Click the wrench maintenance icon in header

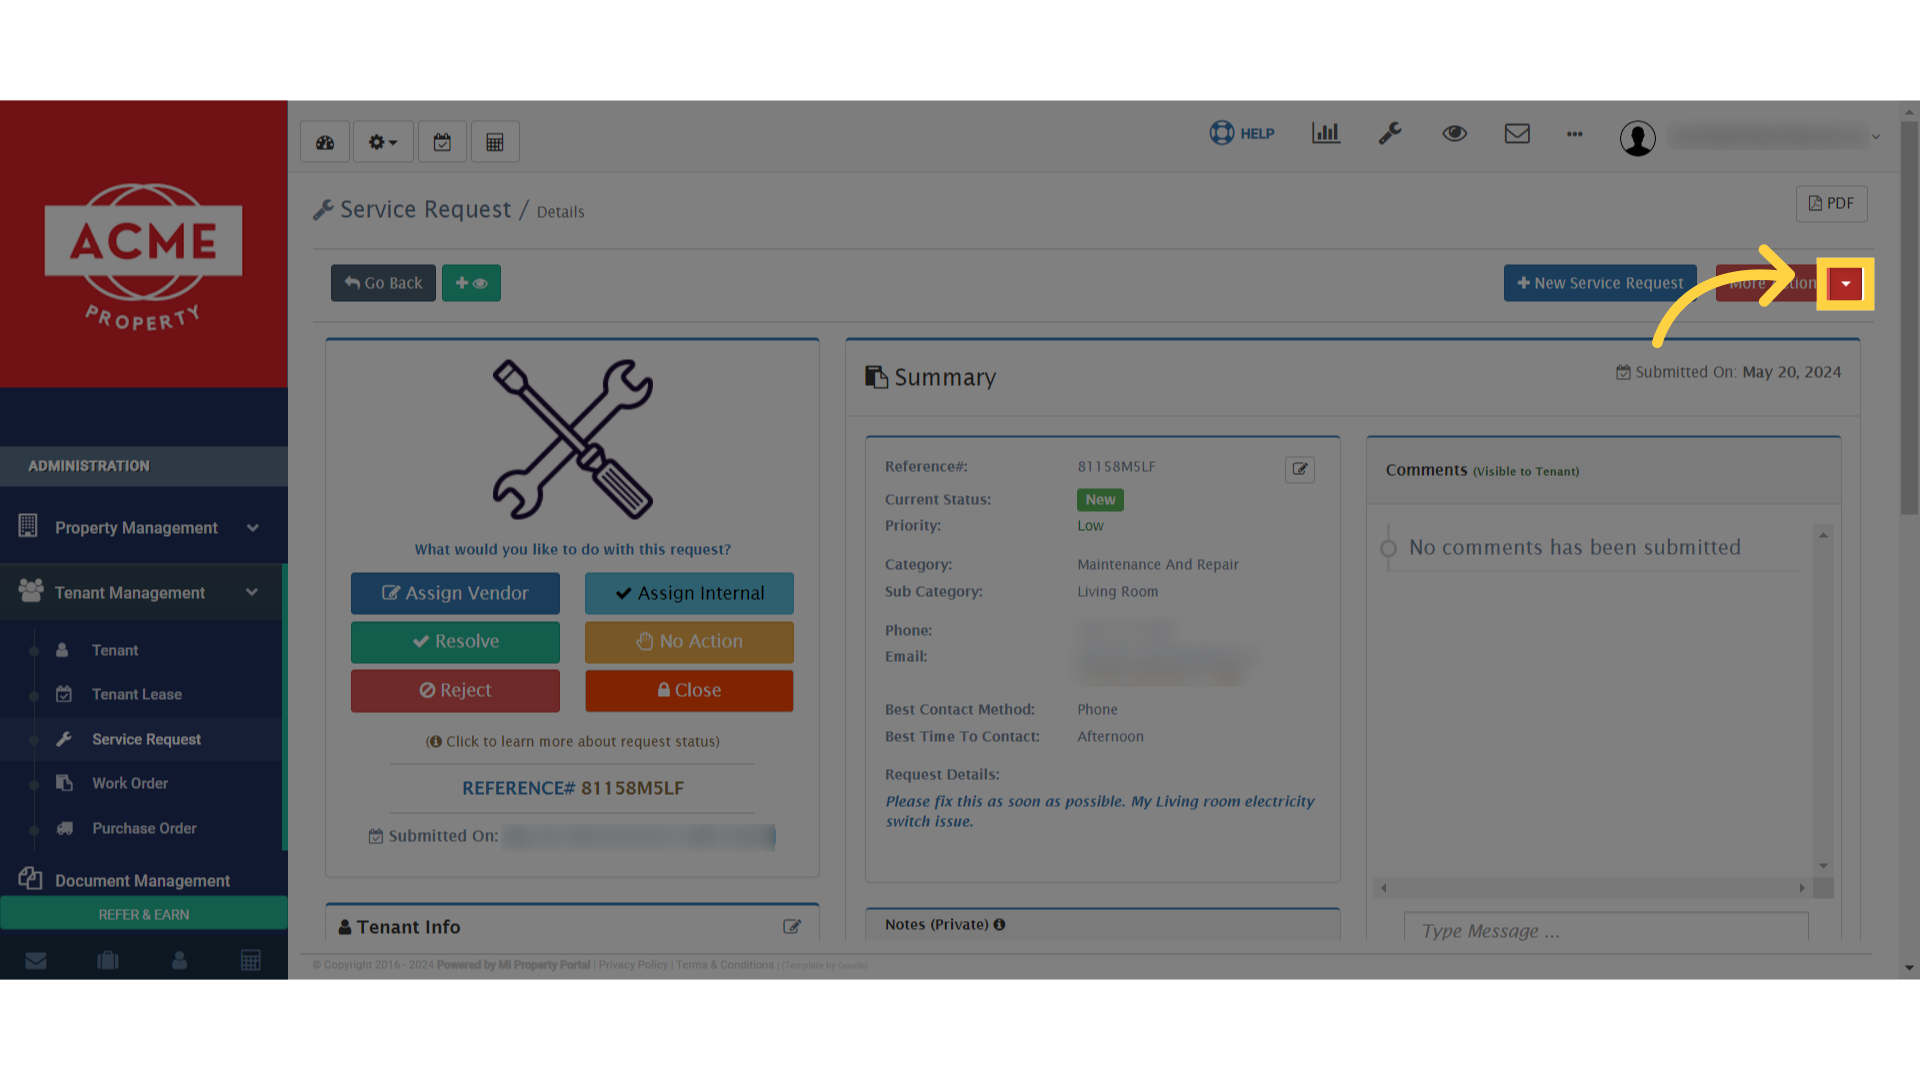[1390, 133]
